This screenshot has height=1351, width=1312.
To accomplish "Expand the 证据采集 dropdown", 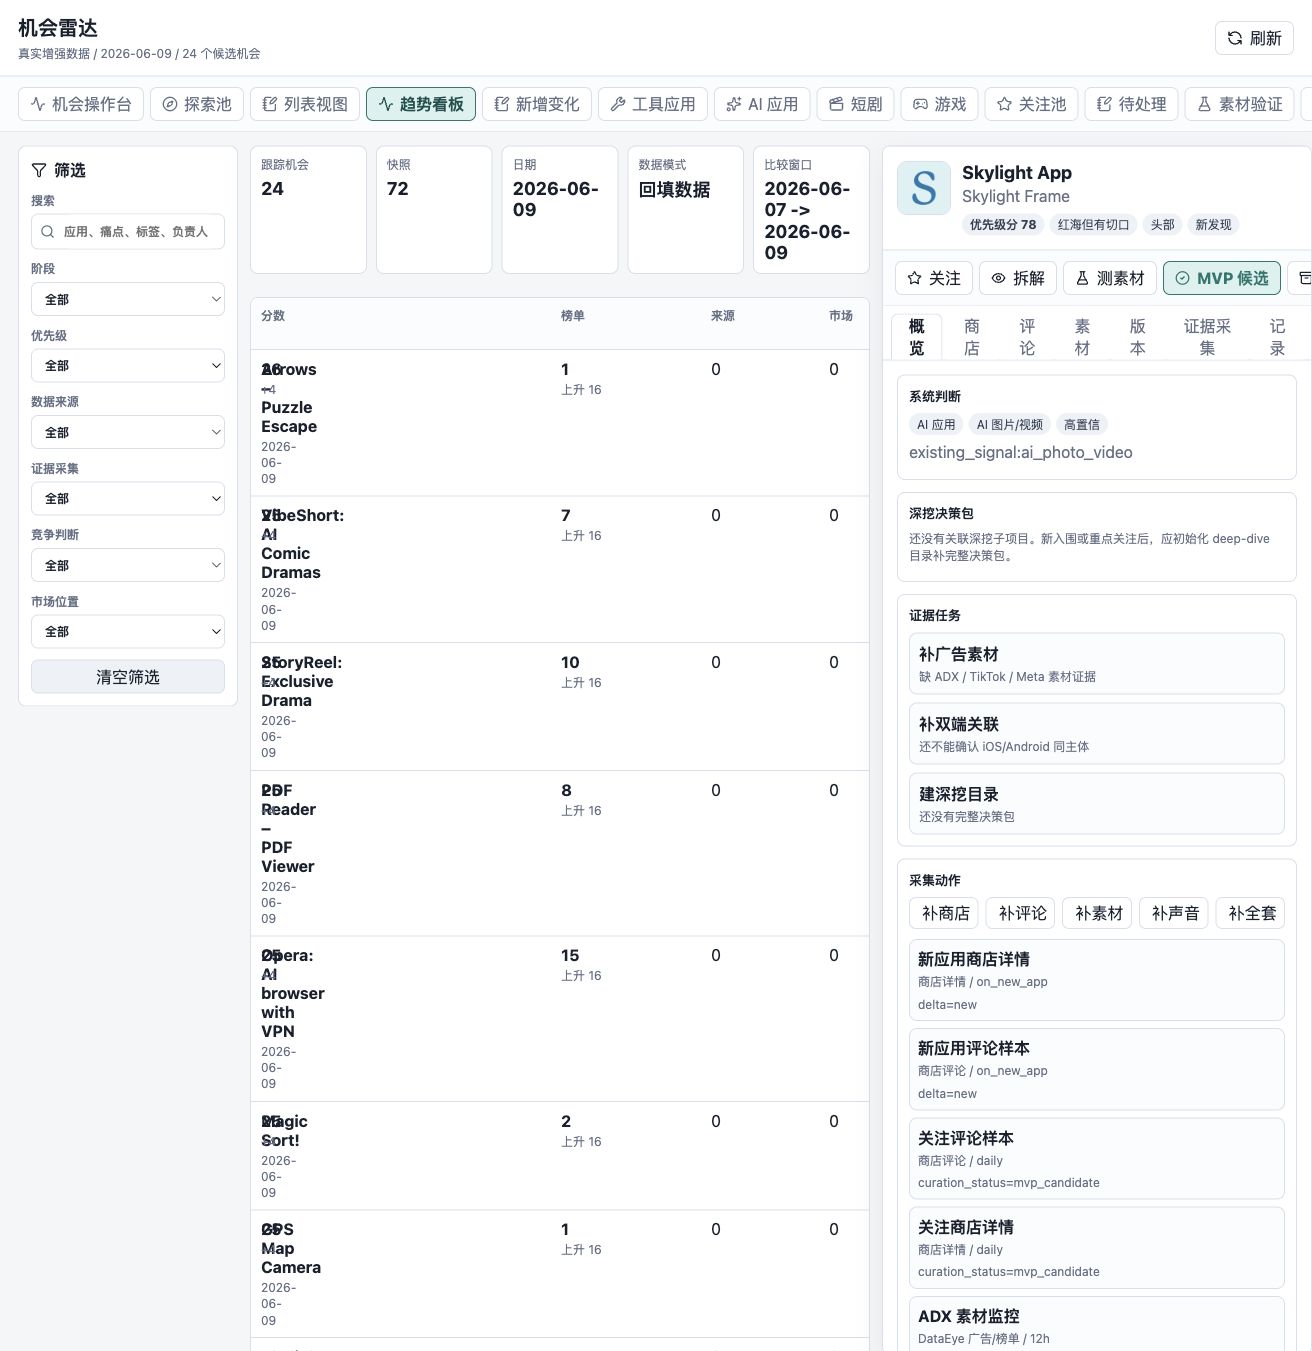I will [128, 498].
